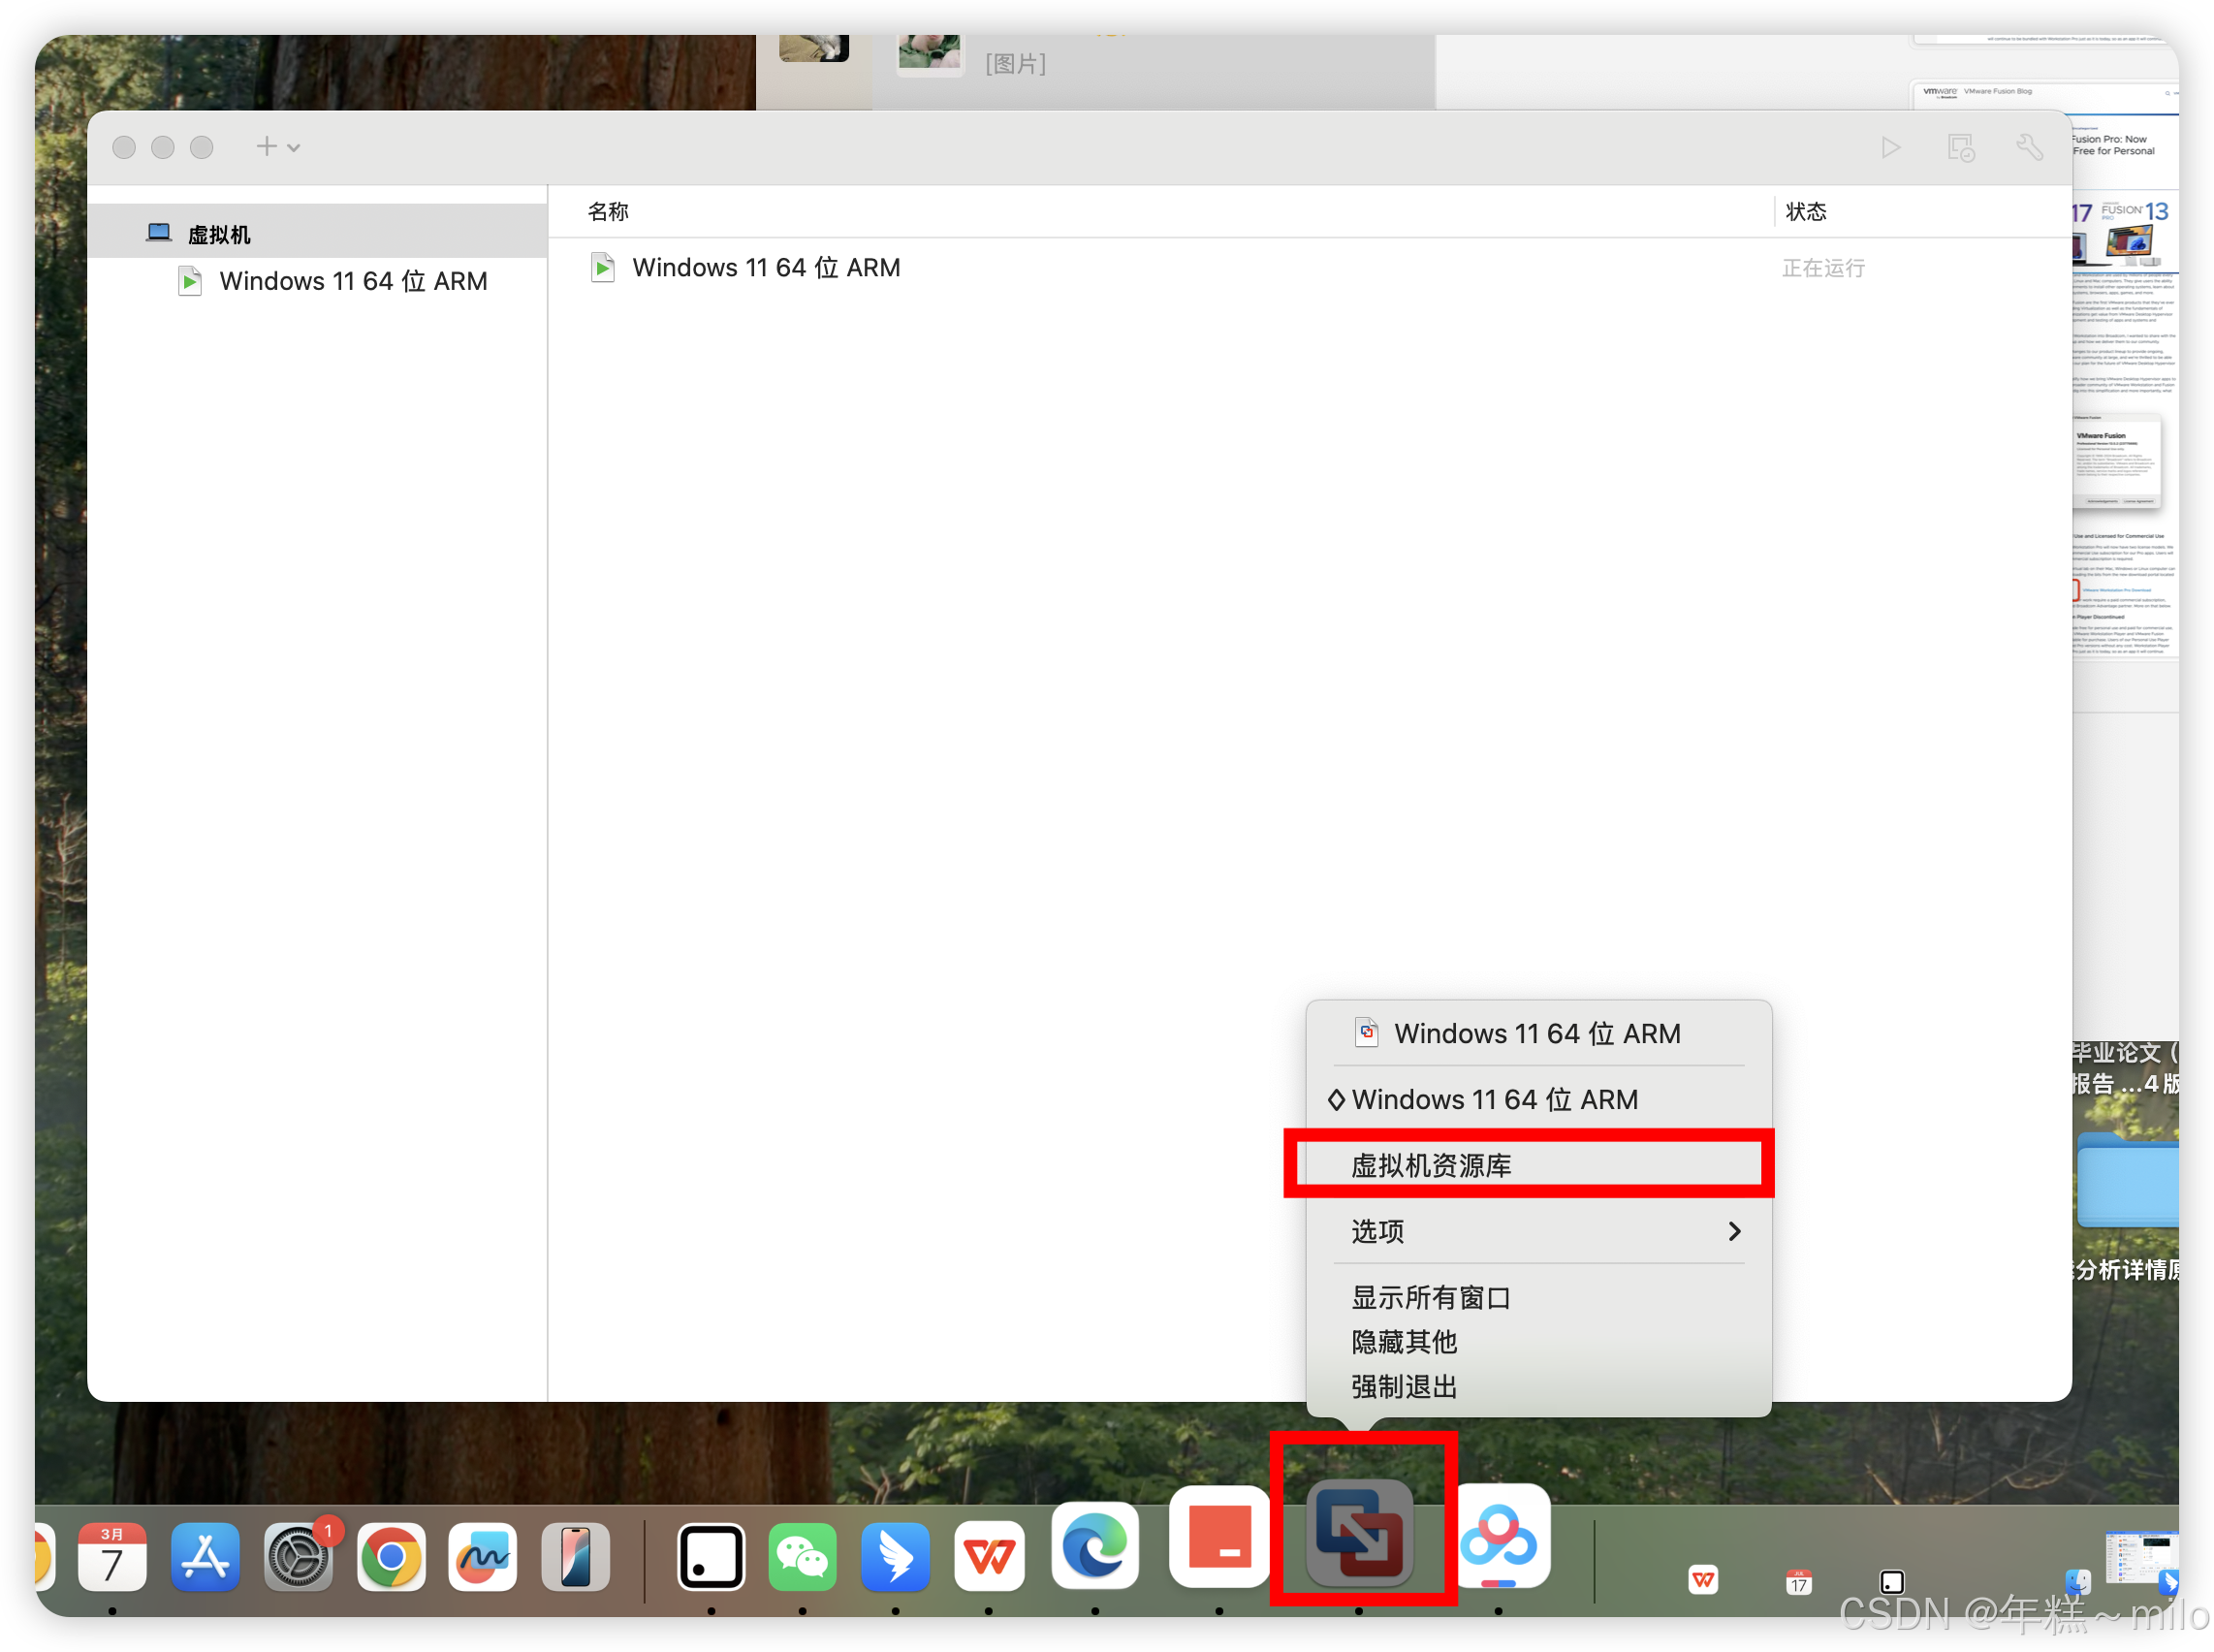Open WPS Office from the dock
2214x1652 pixels.
pyautogui.click(x=989, y=1557)
